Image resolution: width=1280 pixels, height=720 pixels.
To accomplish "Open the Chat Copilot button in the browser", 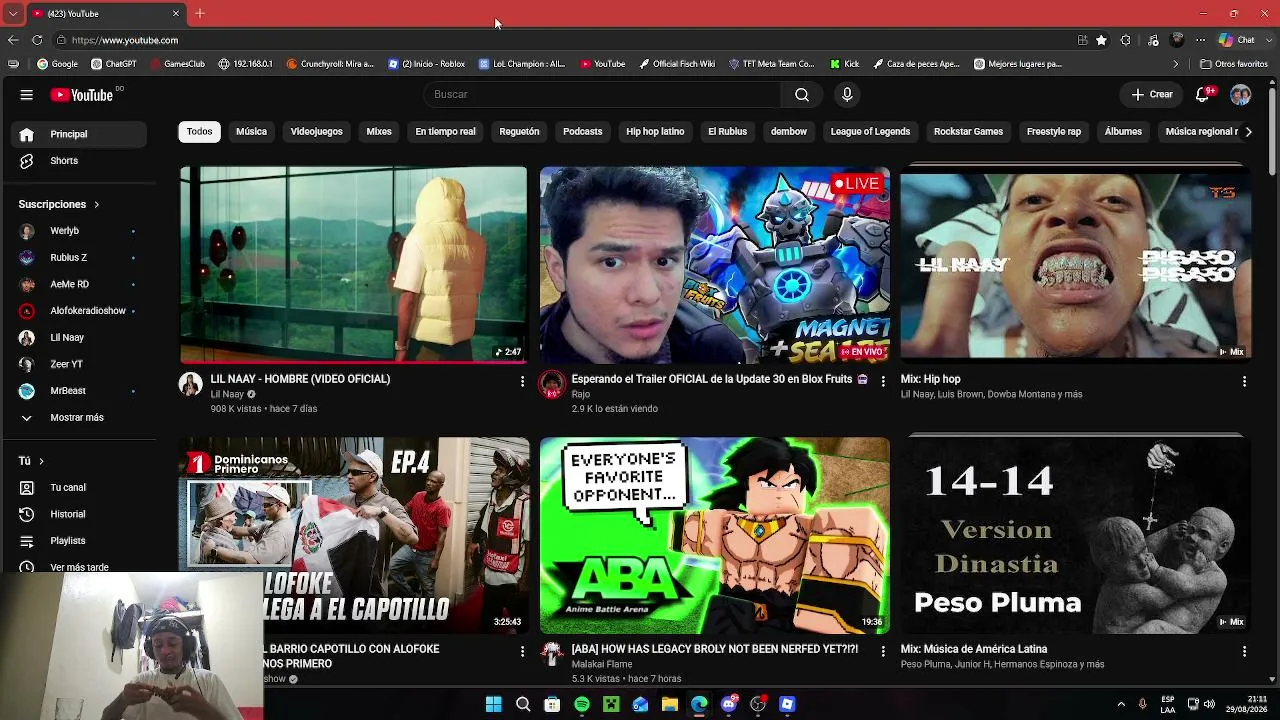I will (x=1237, y=40).
